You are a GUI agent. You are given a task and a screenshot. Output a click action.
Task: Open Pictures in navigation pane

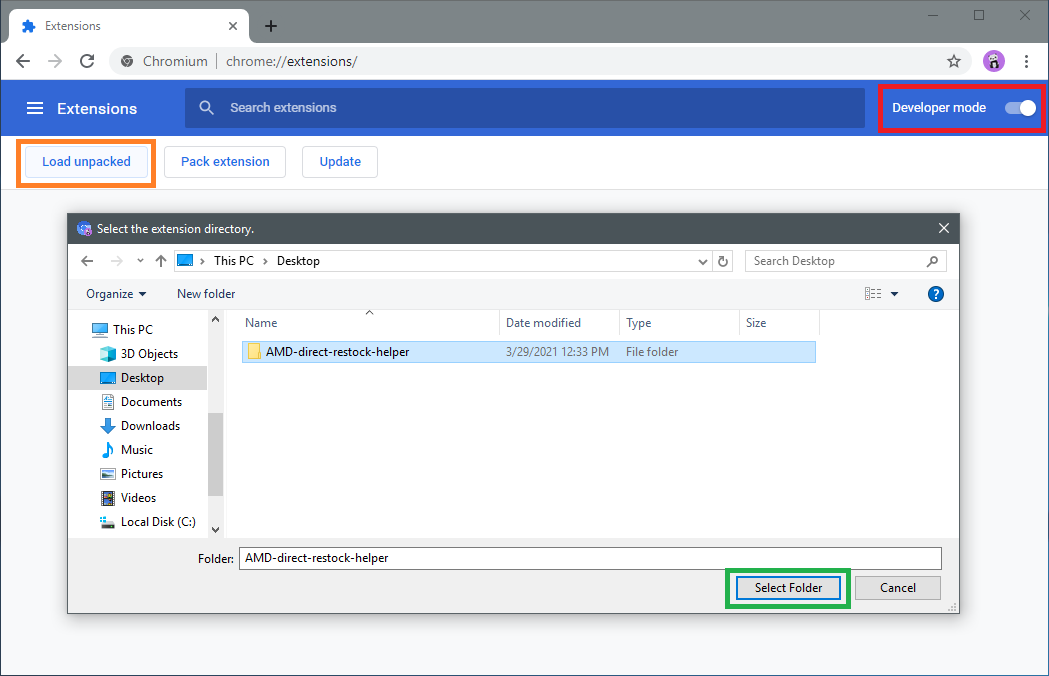tap(141, 474)
